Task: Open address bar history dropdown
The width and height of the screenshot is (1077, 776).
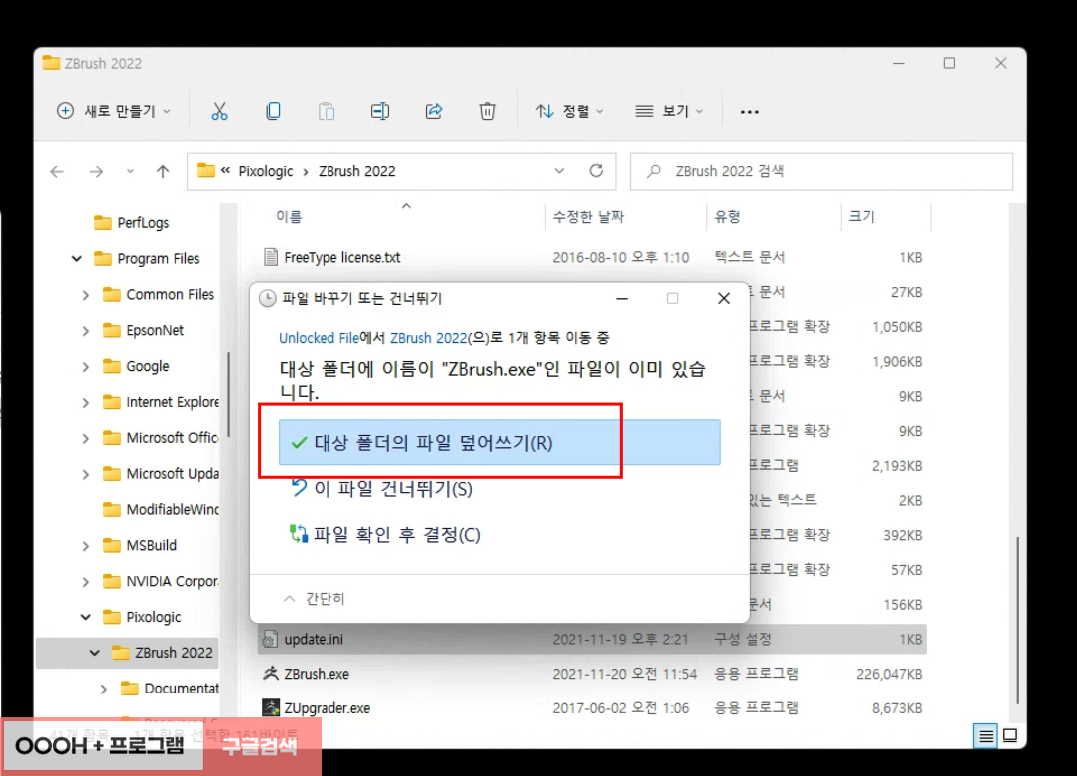Action: point(559,171)
